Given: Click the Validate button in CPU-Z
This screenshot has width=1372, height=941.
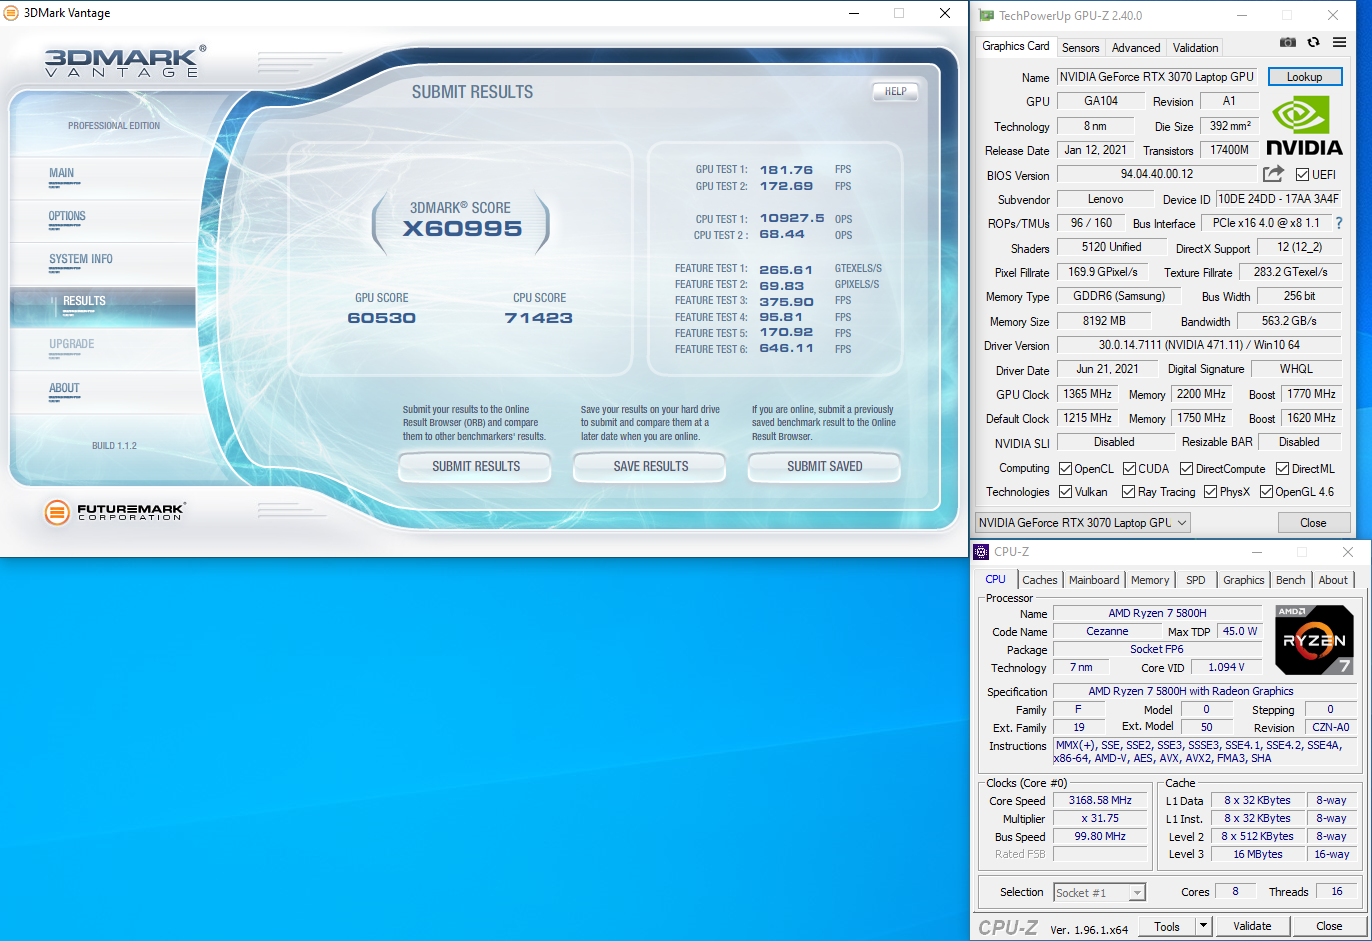Looking at the screenshot, I should pos(1252,926).
